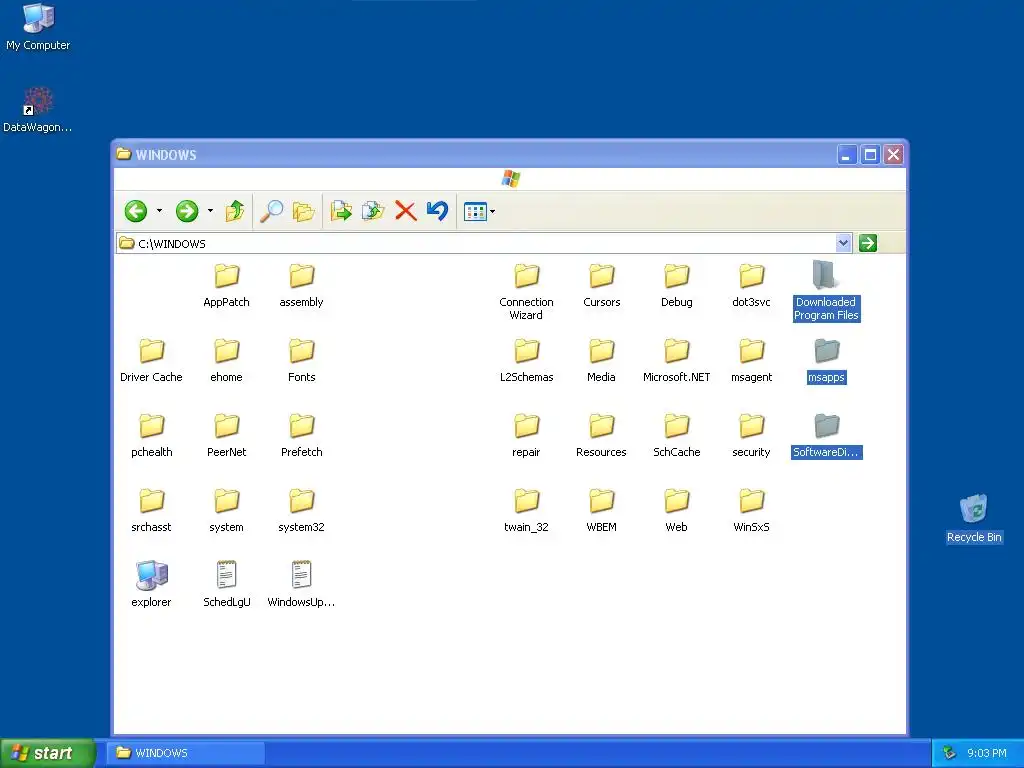Select the Recycle Bin icon

click(974, 519)
